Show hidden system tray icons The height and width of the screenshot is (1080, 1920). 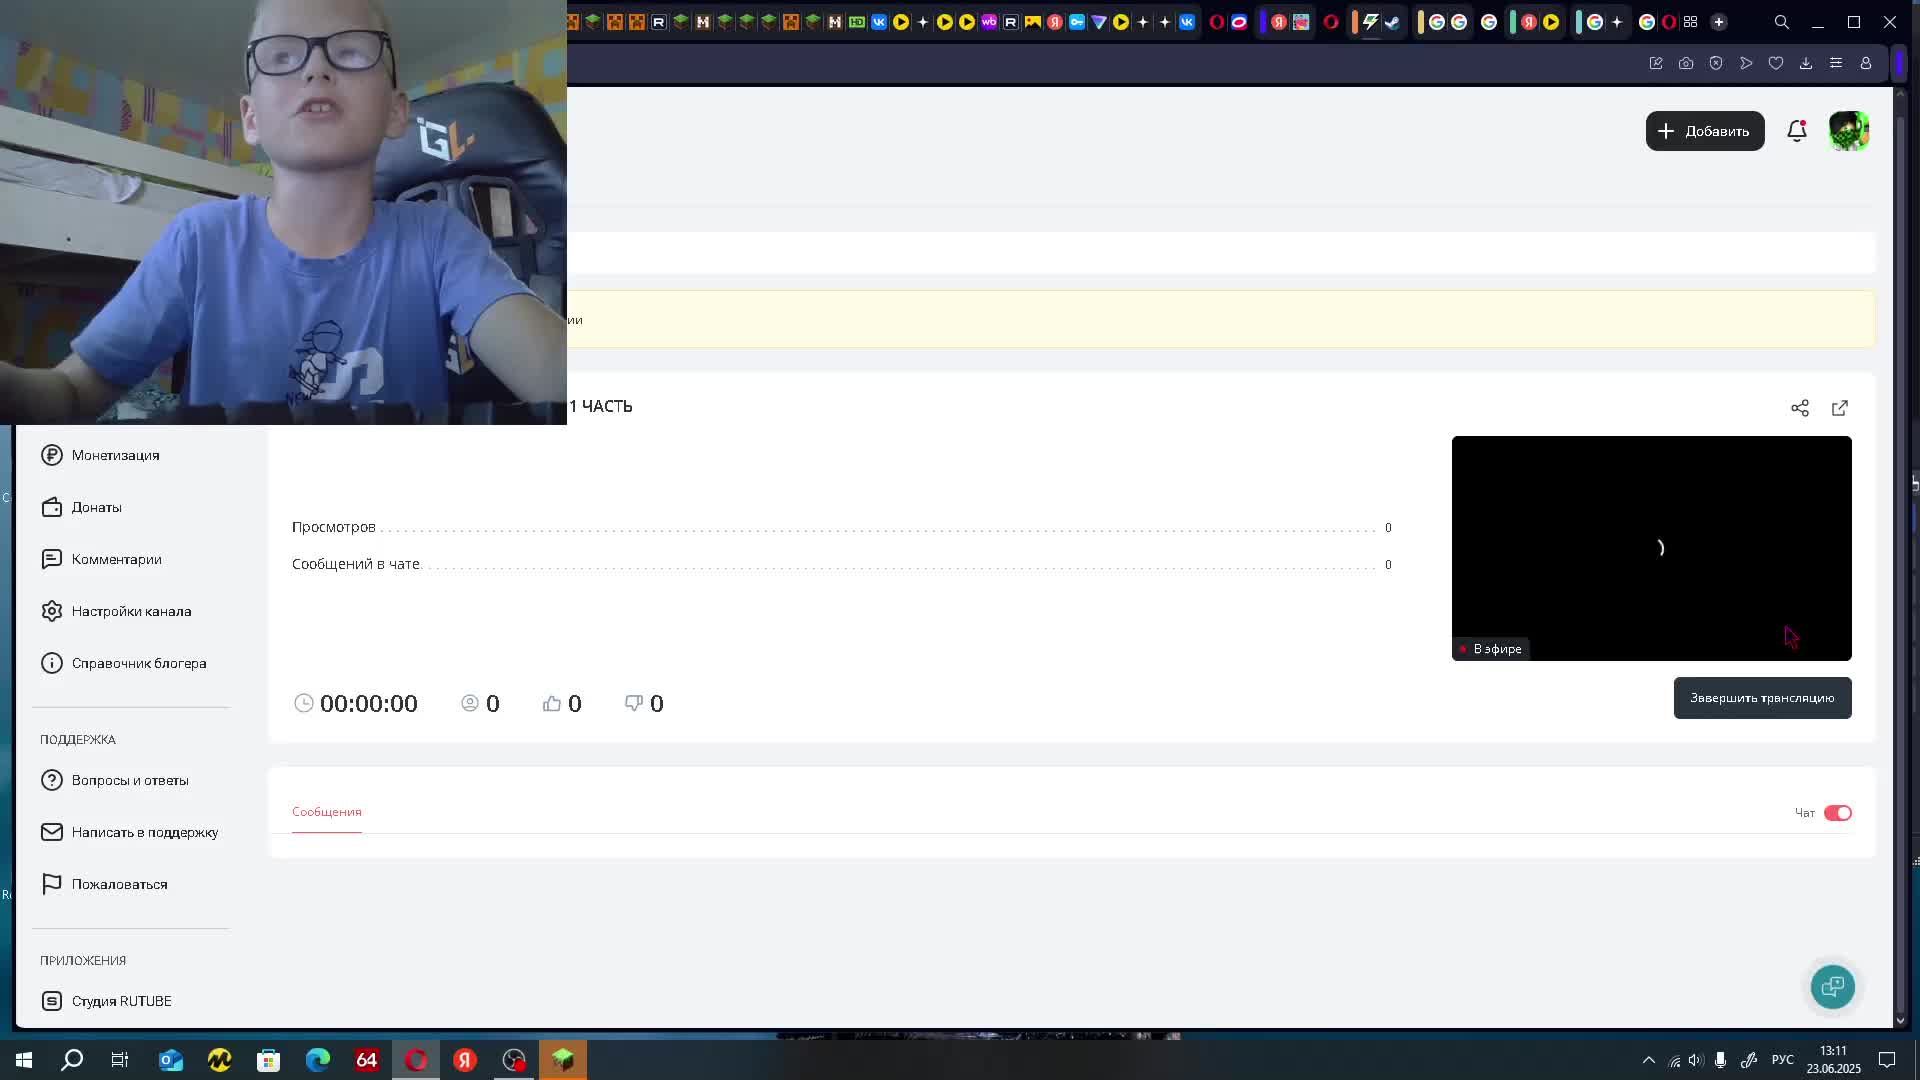pos(1649,1060)
